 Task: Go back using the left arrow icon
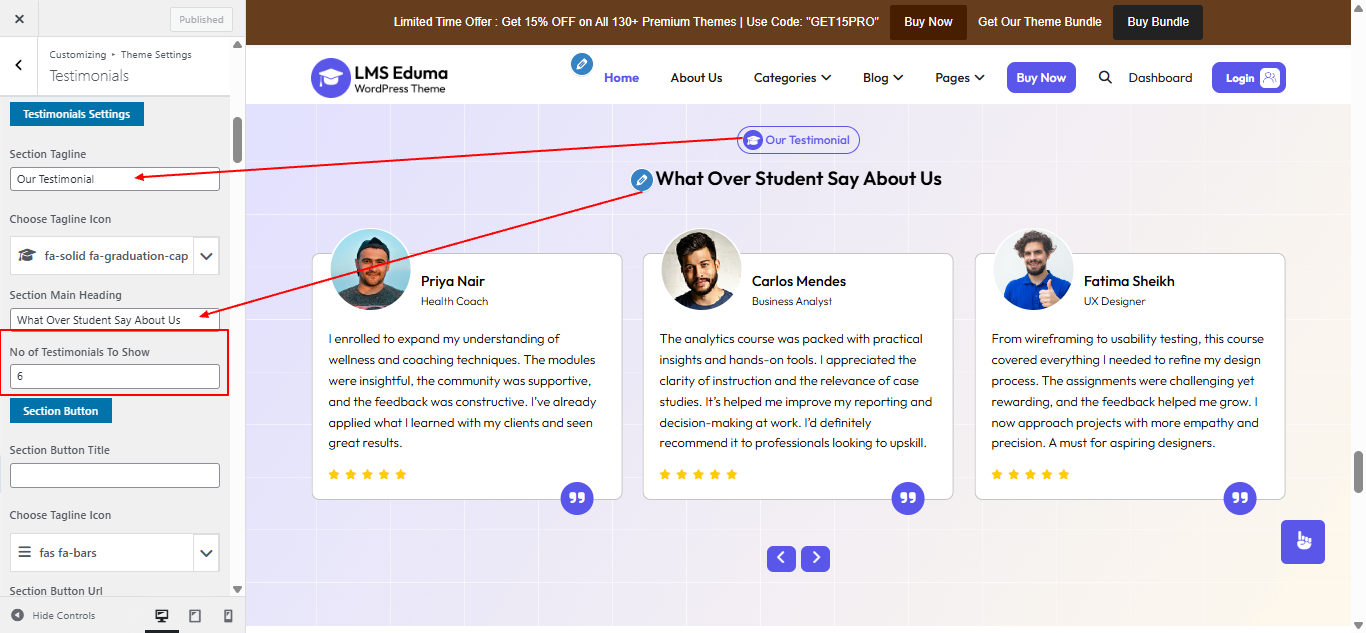pos(19,65)
